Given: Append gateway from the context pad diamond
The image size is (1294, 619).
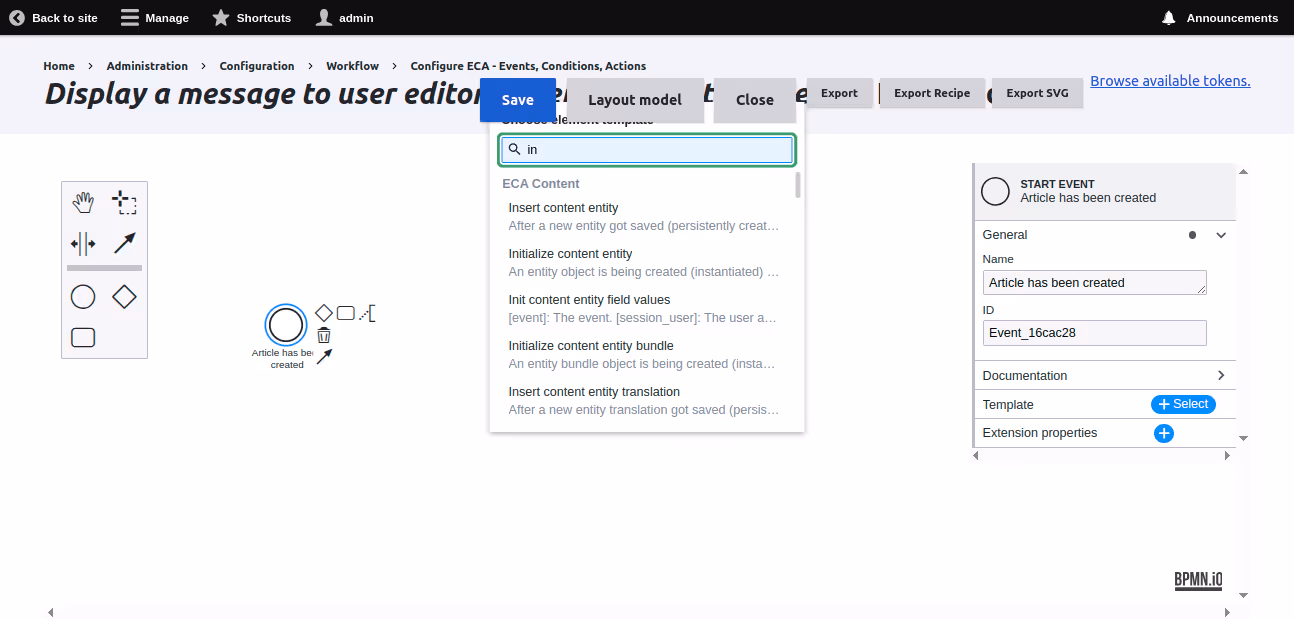Looking at the screenshot, I should point(324,313).
